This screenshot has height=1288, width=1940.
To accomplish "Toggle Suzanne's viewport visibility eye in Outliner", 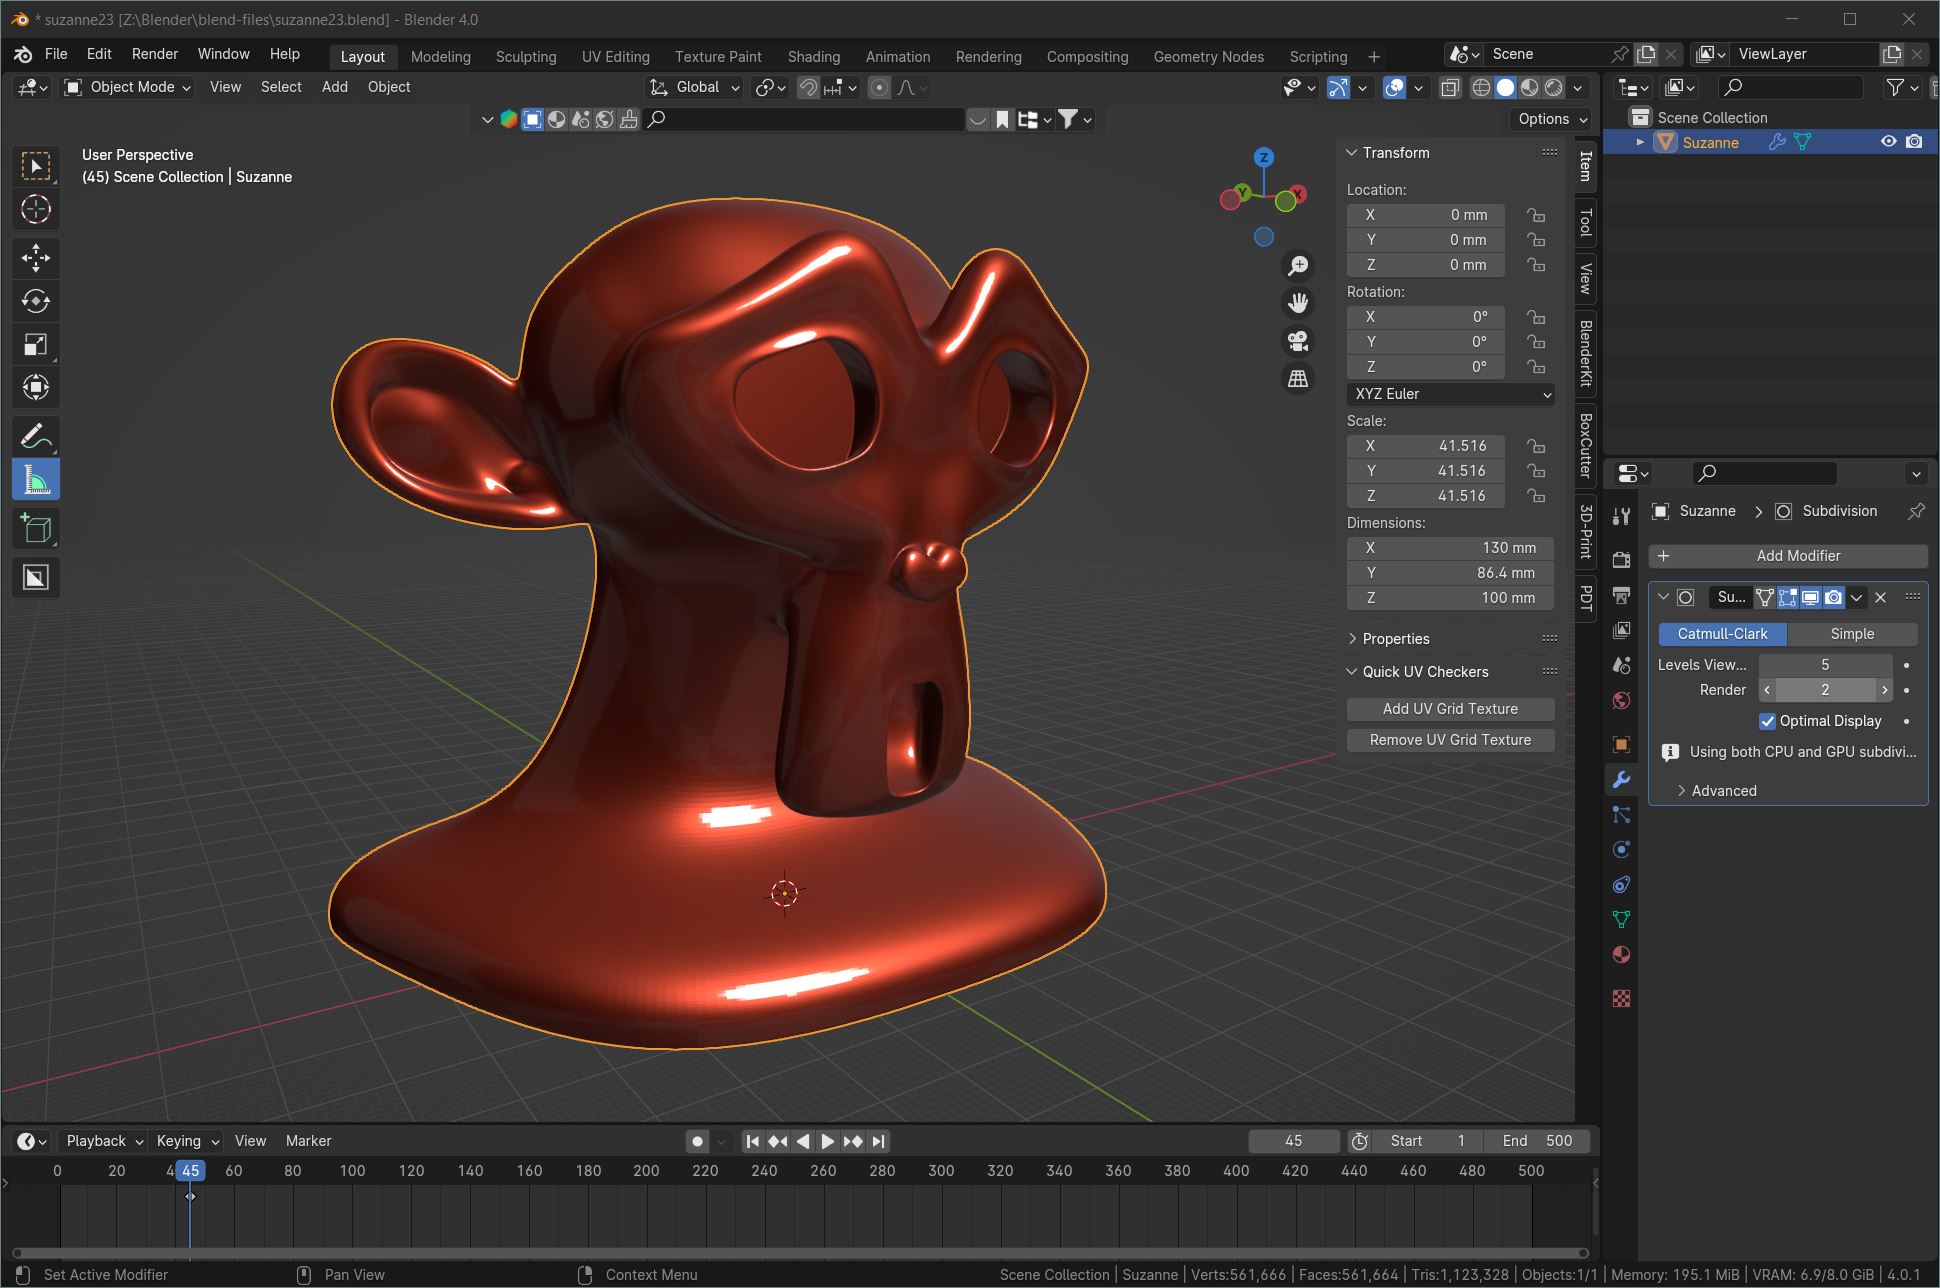I will (x=1887, y=142).
